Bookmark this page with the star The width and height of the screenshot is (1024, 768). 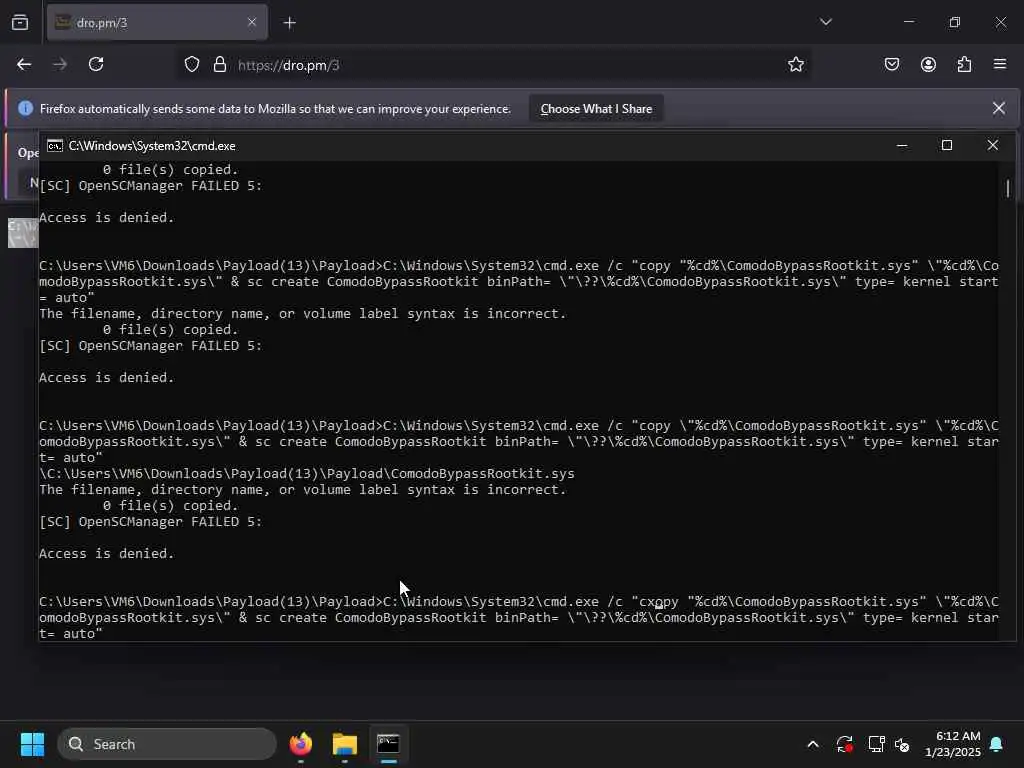pyautogui.click(x=795, y=65)
